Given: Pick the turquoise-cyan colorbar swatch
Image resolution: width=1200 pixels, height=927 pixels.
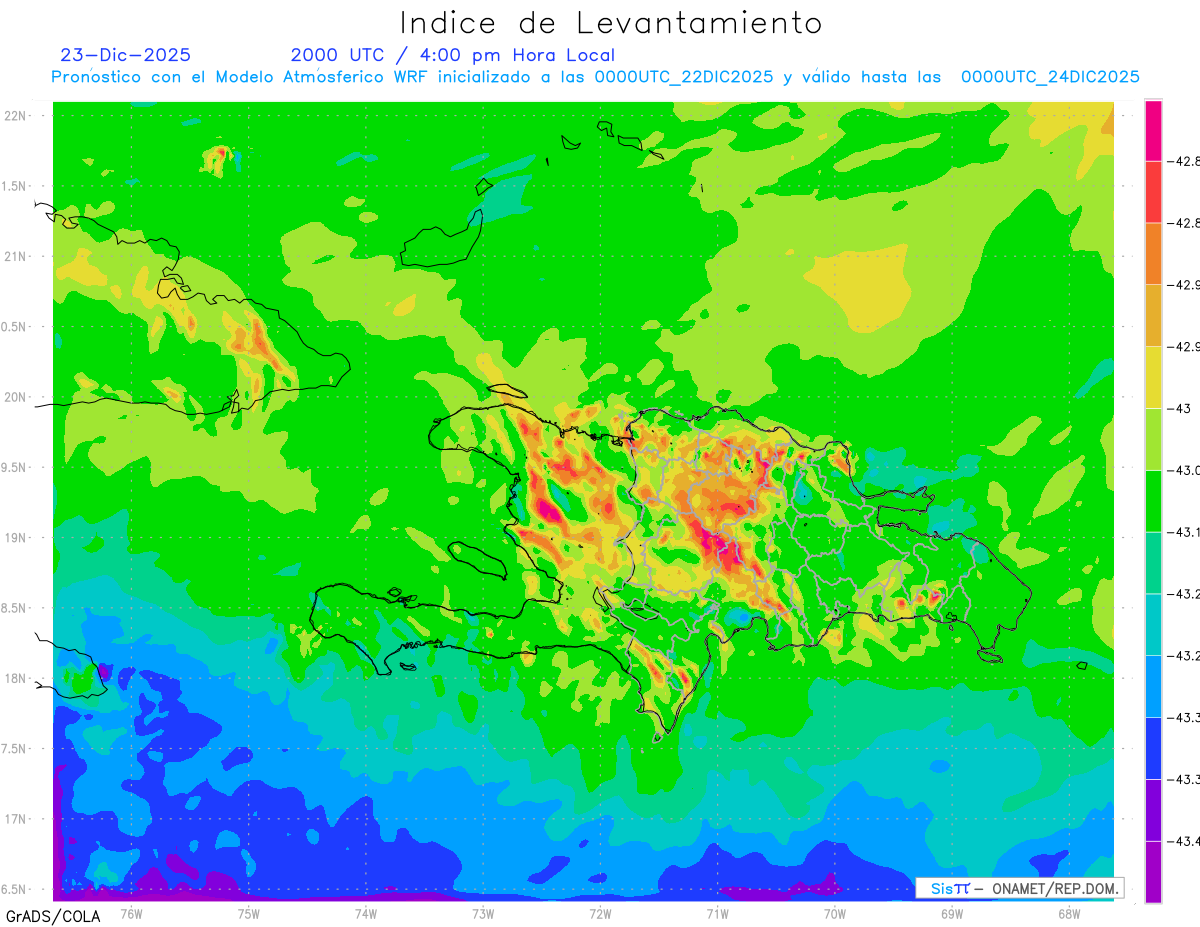Looking at the screenshot, I should point(1153,625).
